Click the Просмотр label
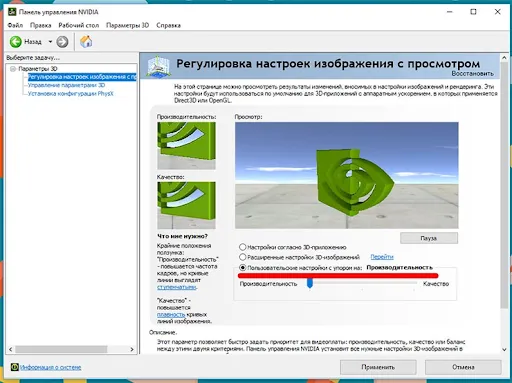The image size is (512, 383). 248,117
